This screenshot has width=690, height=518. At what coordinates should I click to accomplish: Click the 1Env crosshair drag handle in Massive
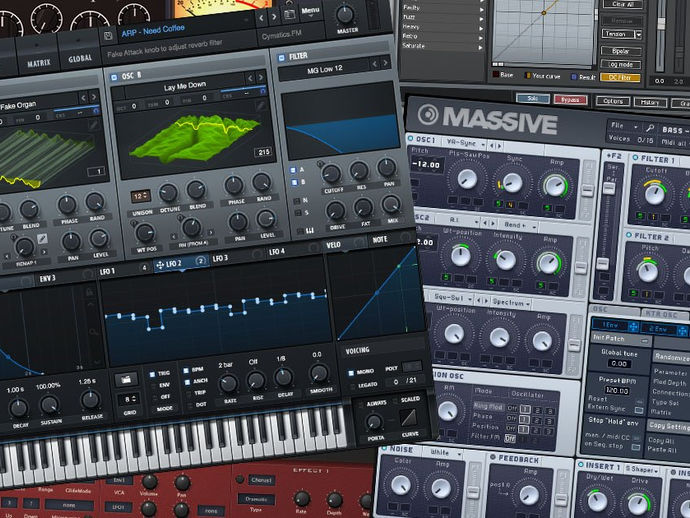click(633, 327)
